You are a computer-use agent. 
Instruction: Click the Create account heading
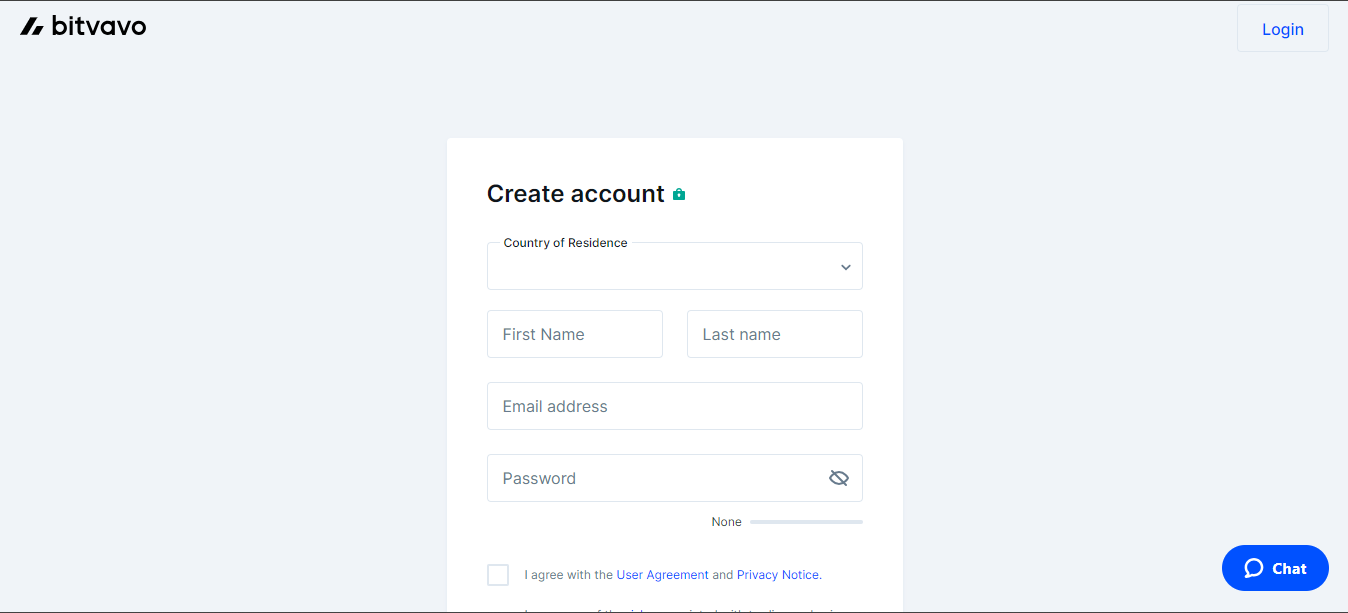(x=576, y=194)
